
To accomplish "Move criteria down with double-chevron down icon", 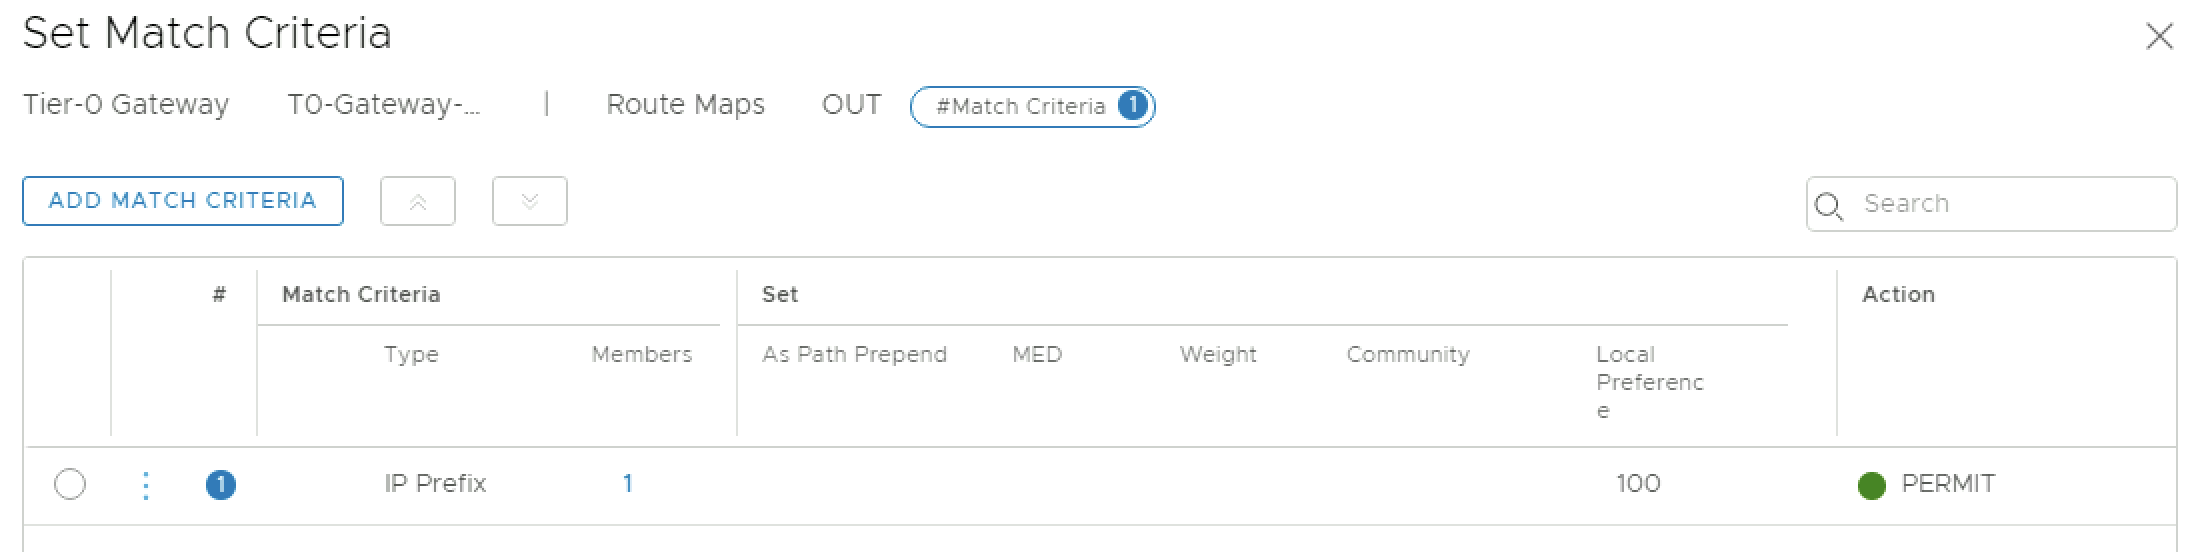I will point(530,202).
